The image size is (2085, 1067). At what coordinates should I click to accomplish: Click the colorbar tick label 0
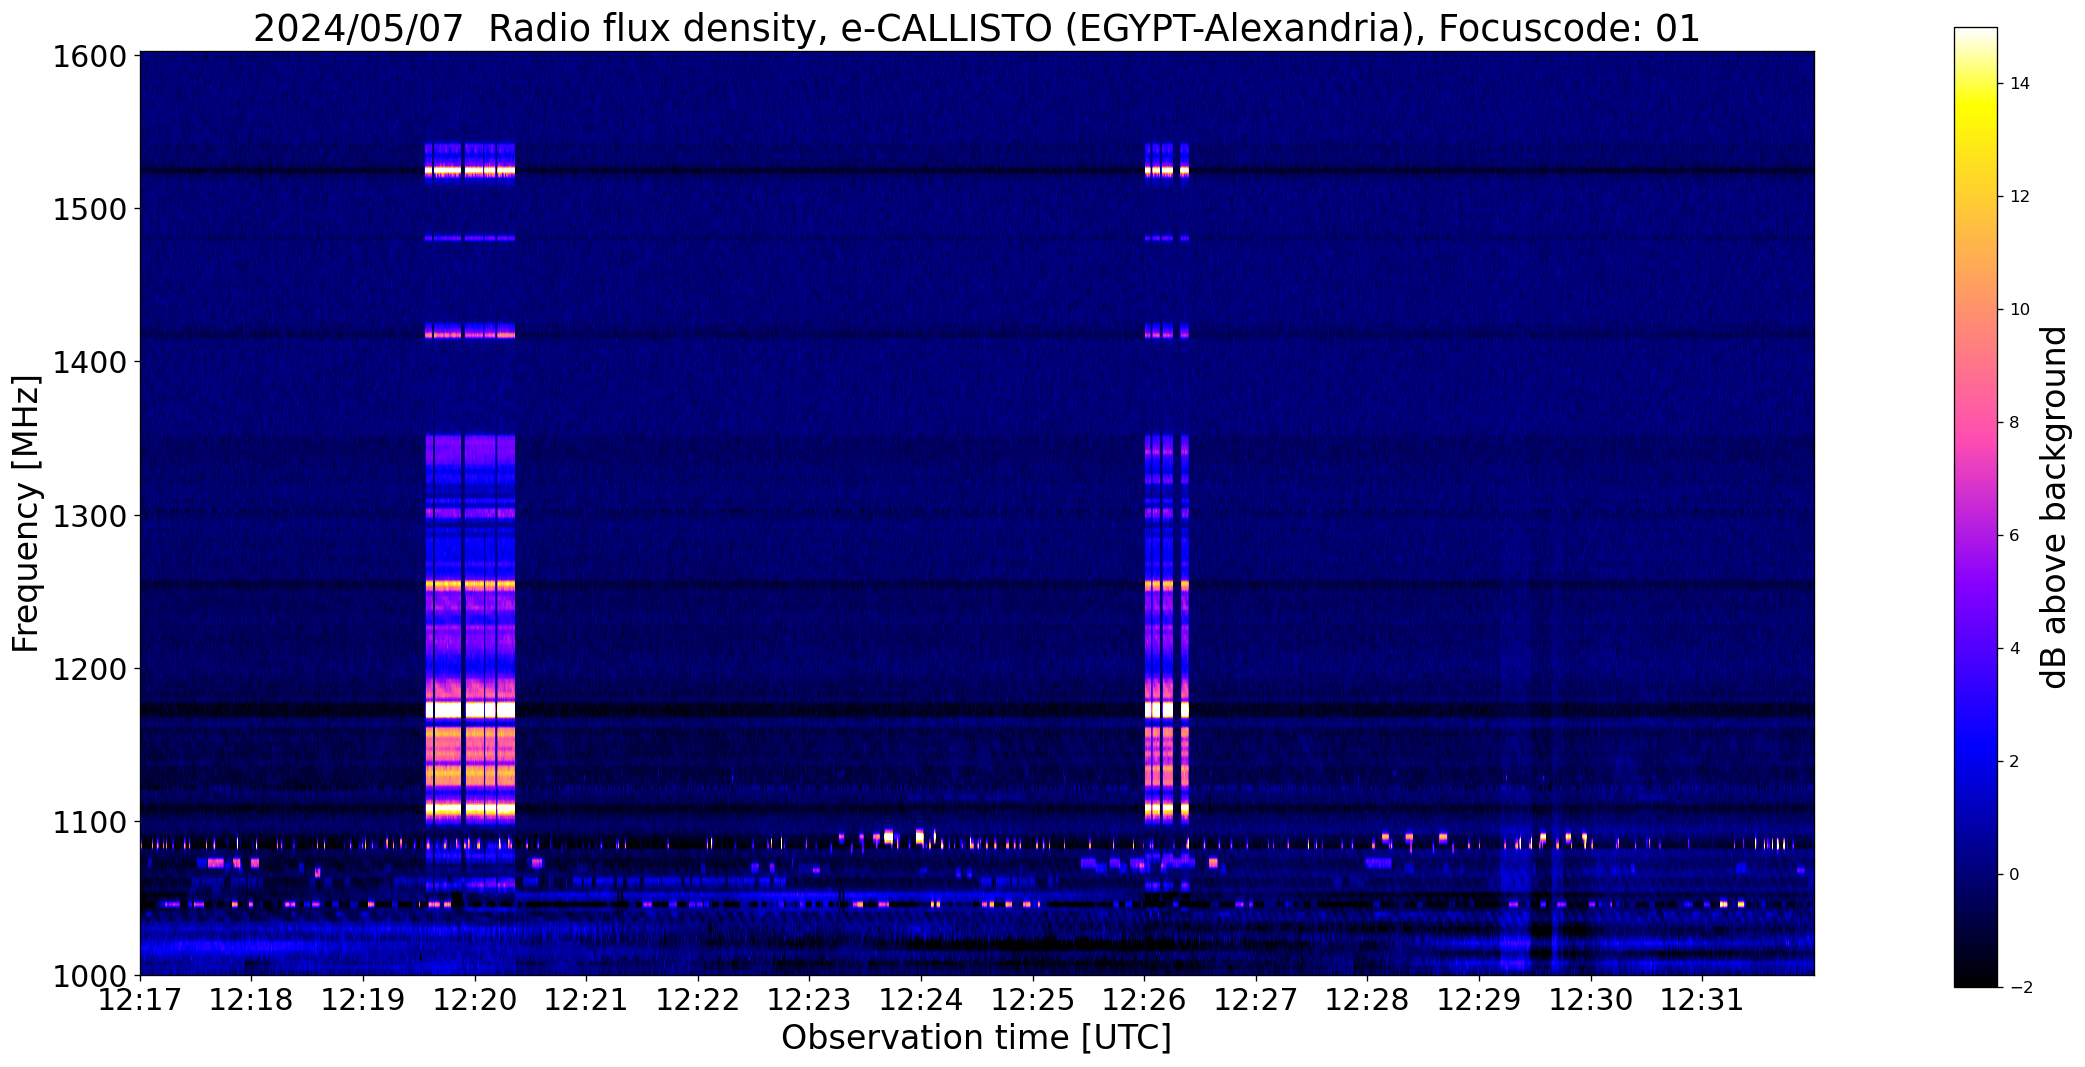2014,875
